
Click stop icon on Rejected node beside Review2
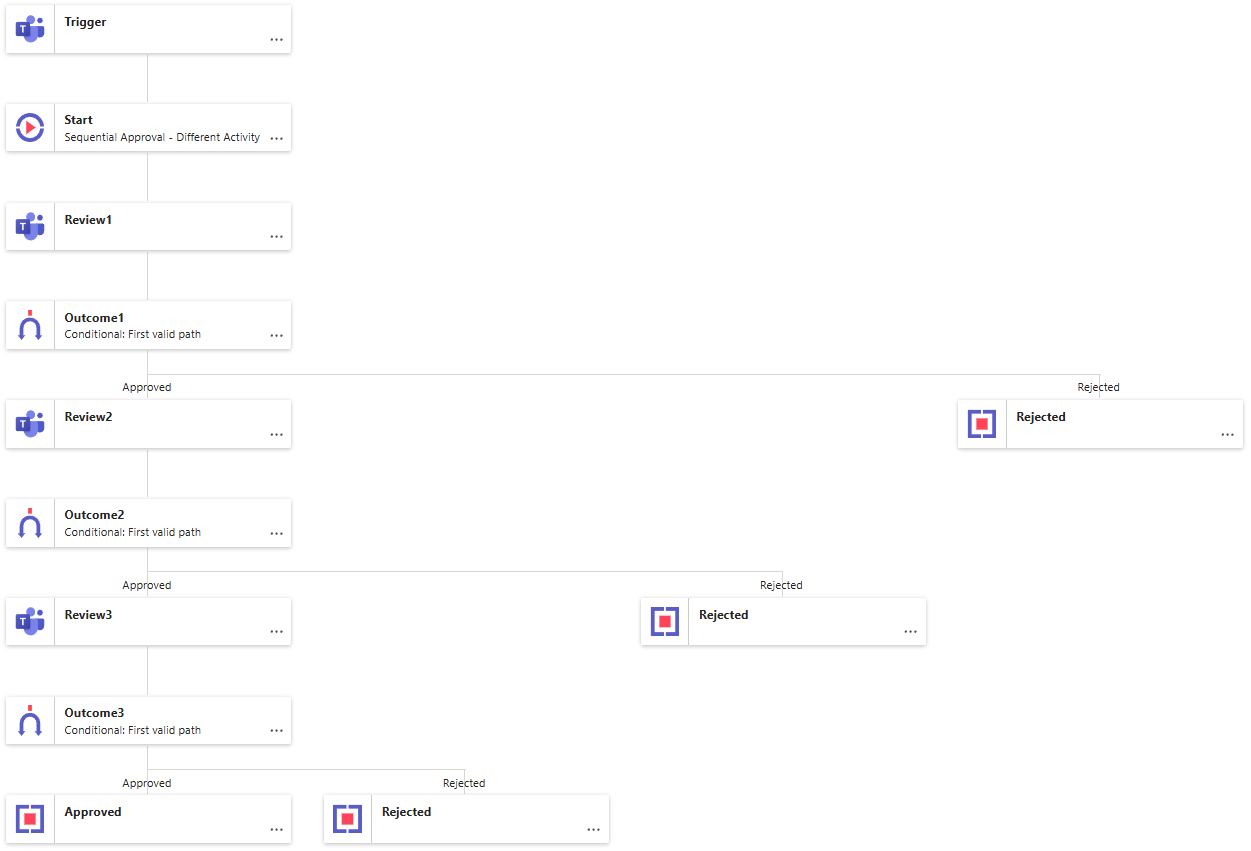[x=982, y=424]
